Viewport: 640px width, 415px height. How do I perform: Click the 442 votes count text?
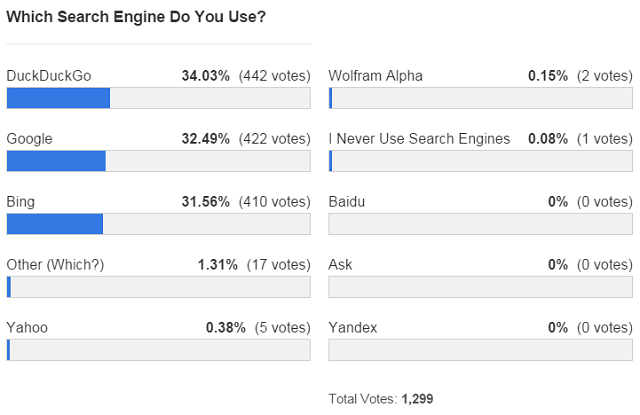click(275, 76)
